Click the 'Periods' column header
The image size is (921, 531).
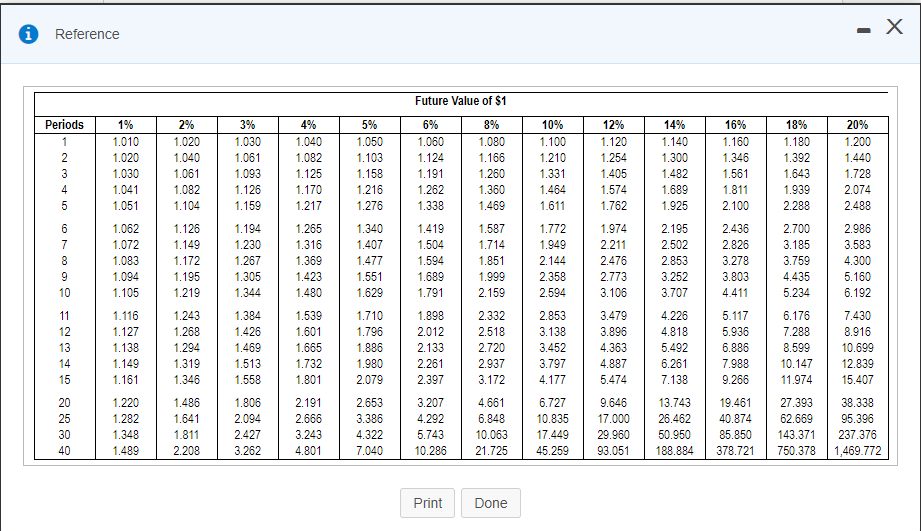(65, 125)
